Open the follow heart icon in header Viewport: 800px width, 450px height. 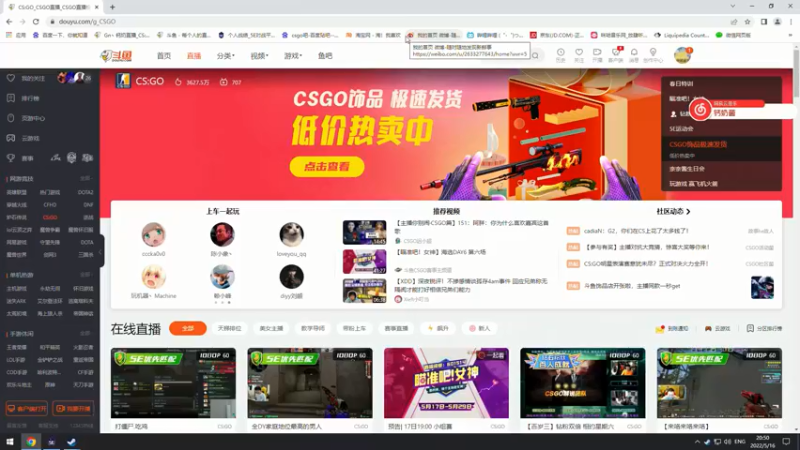click(x=579, y=53)
